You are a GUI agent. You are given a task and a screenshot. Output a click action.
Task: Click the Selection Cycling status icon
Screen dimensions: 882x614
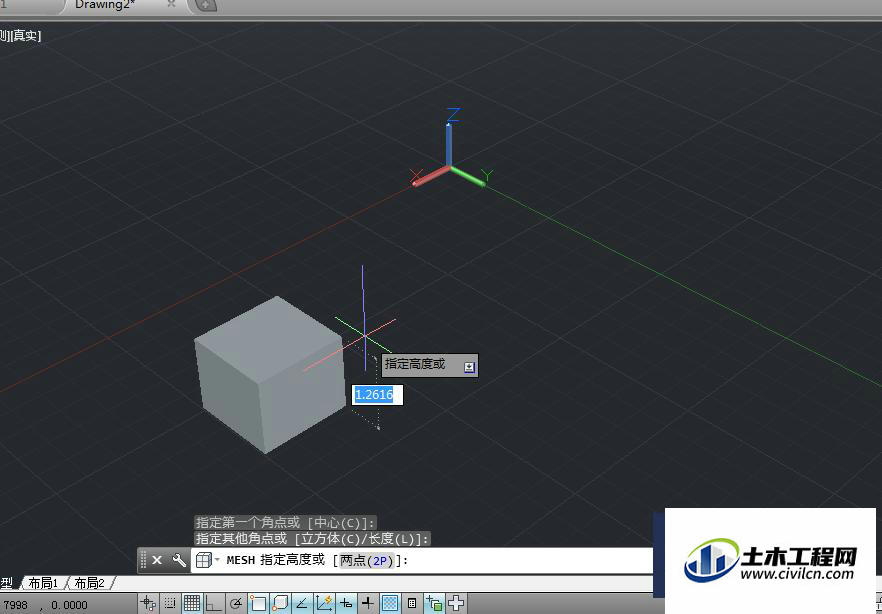pyautogui.click(x=434, y=603)
